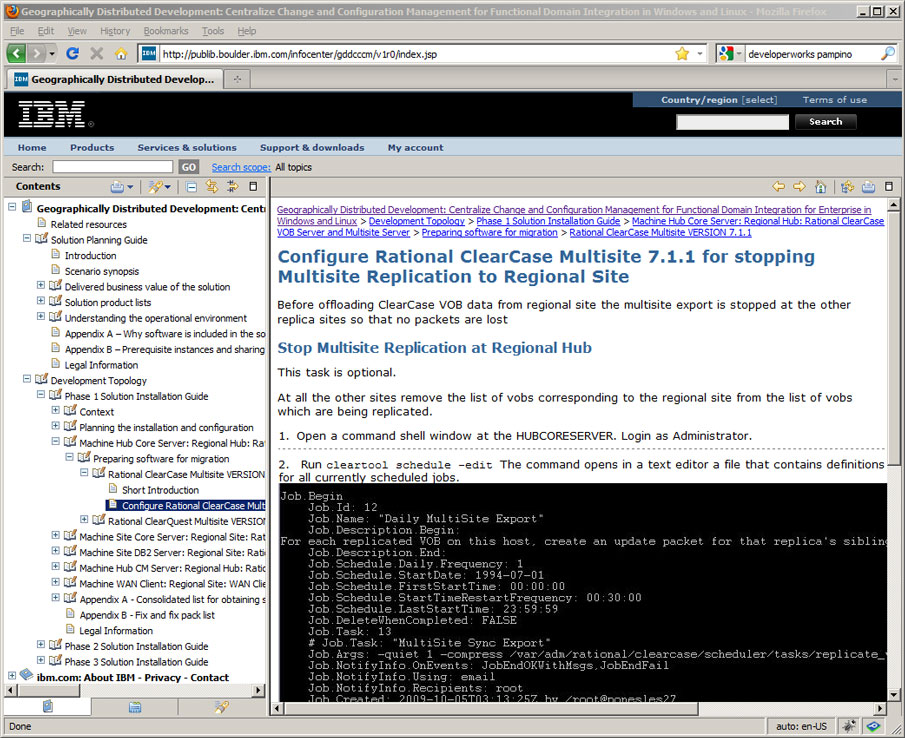The image size is (905, 738).
Task: Click the infocenter Search input field
Action: pos(113,167)
